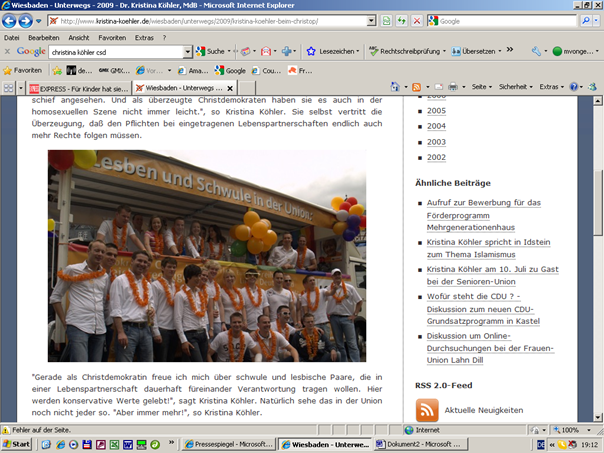Click the address bar URL field

click(x=212, y=21)
